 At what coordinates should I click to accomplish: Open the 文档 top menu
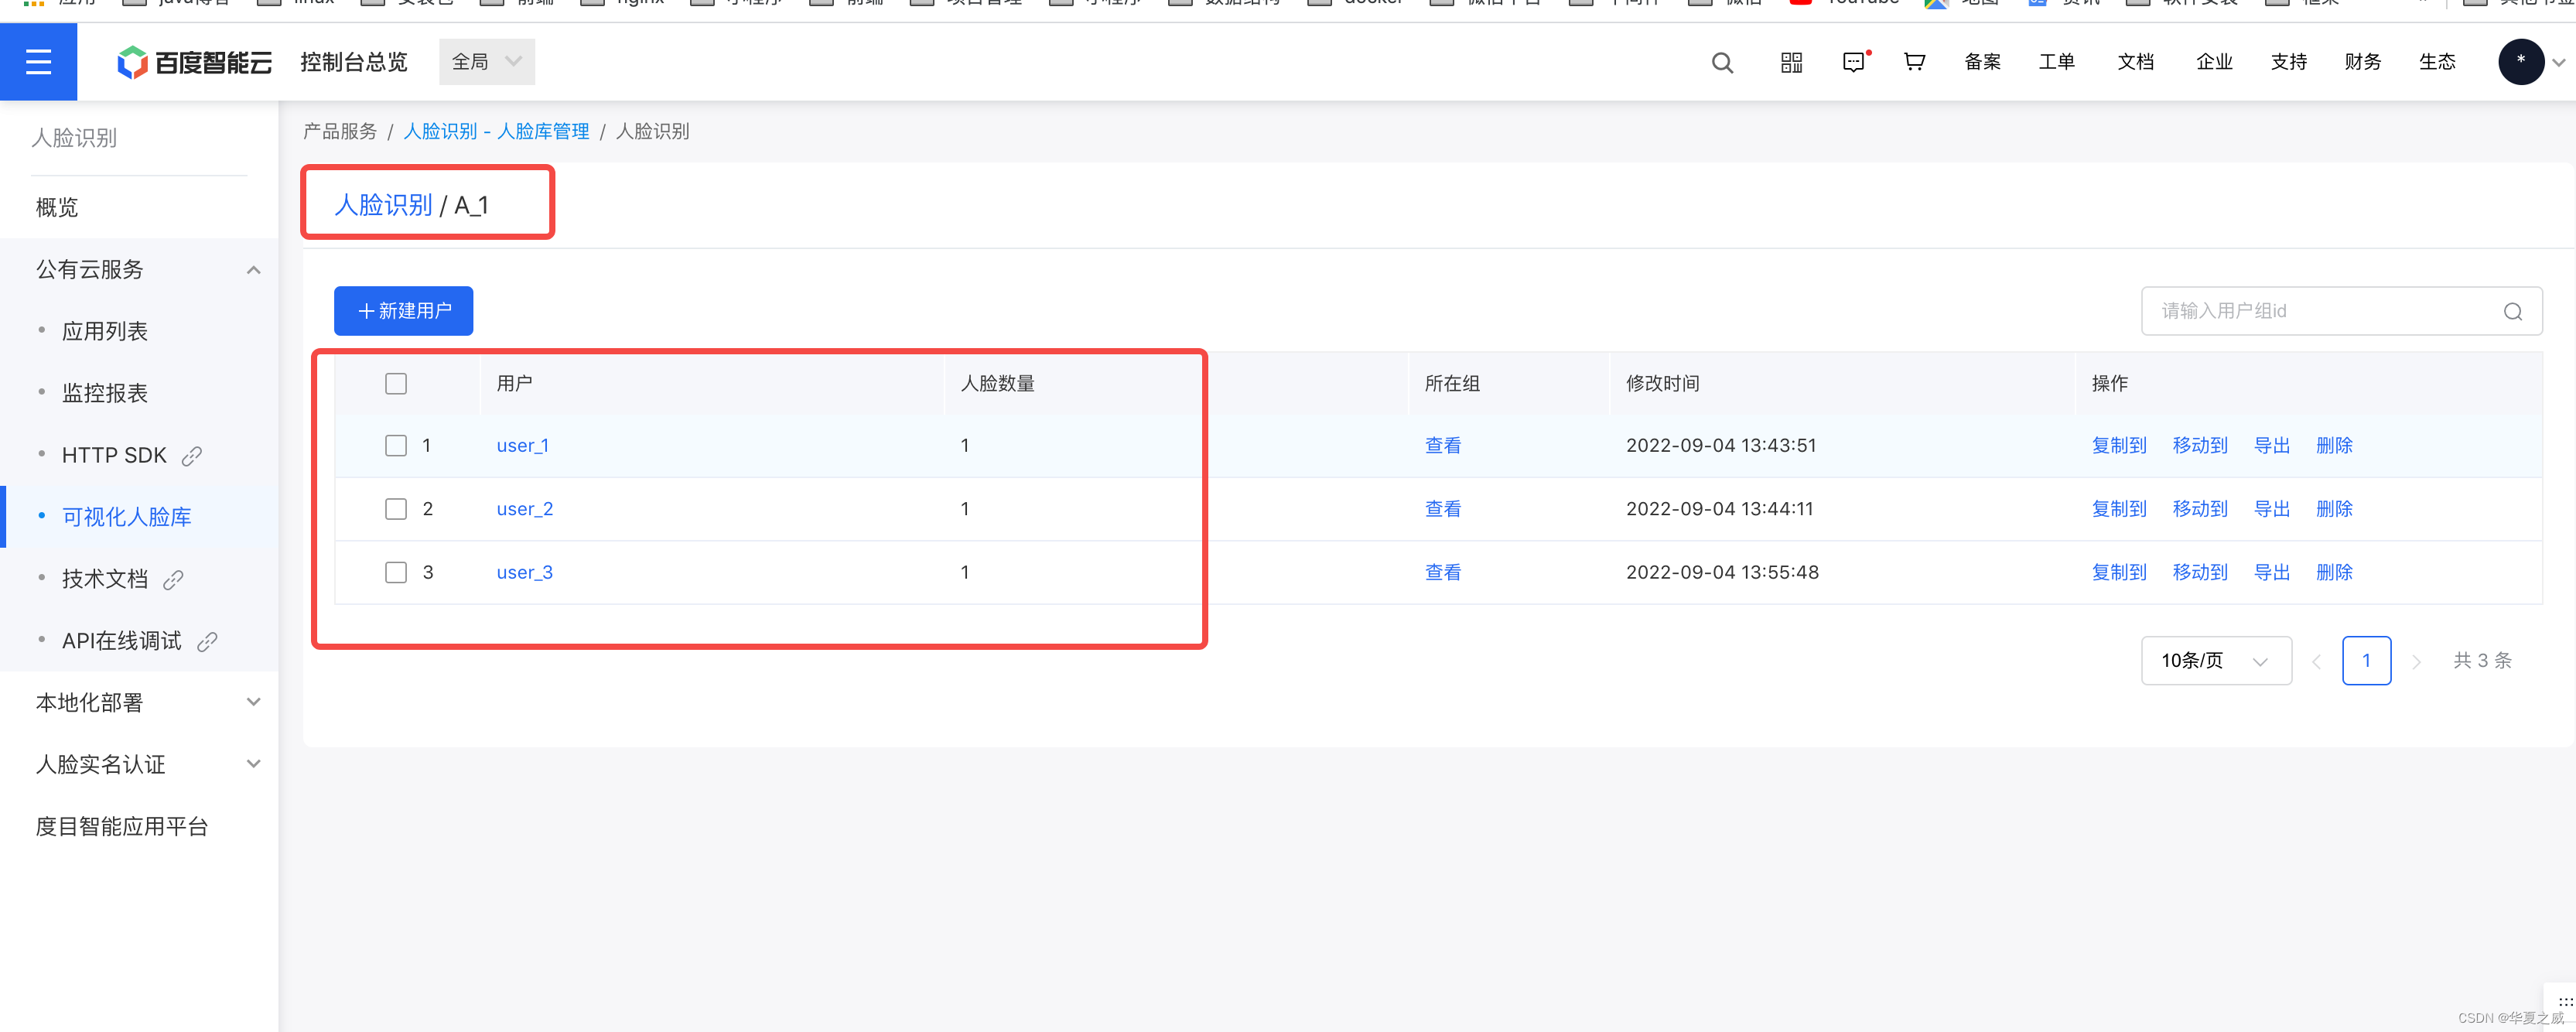click(2135, 62)
